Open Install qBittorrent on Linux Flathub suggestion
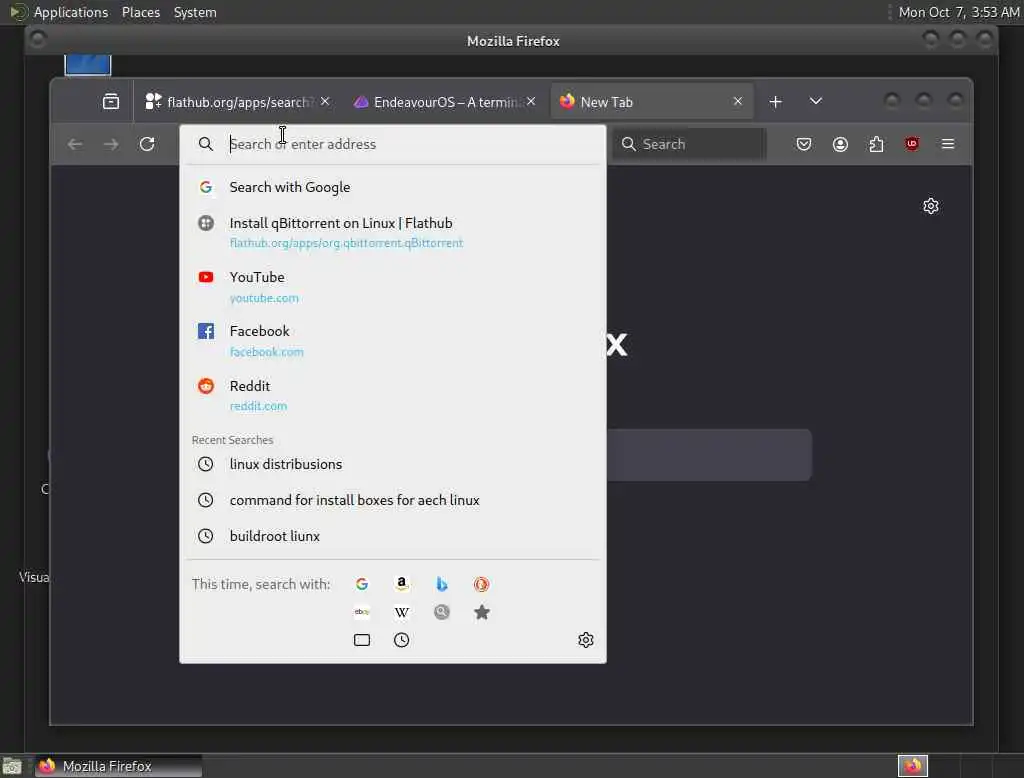 point(392,233)
